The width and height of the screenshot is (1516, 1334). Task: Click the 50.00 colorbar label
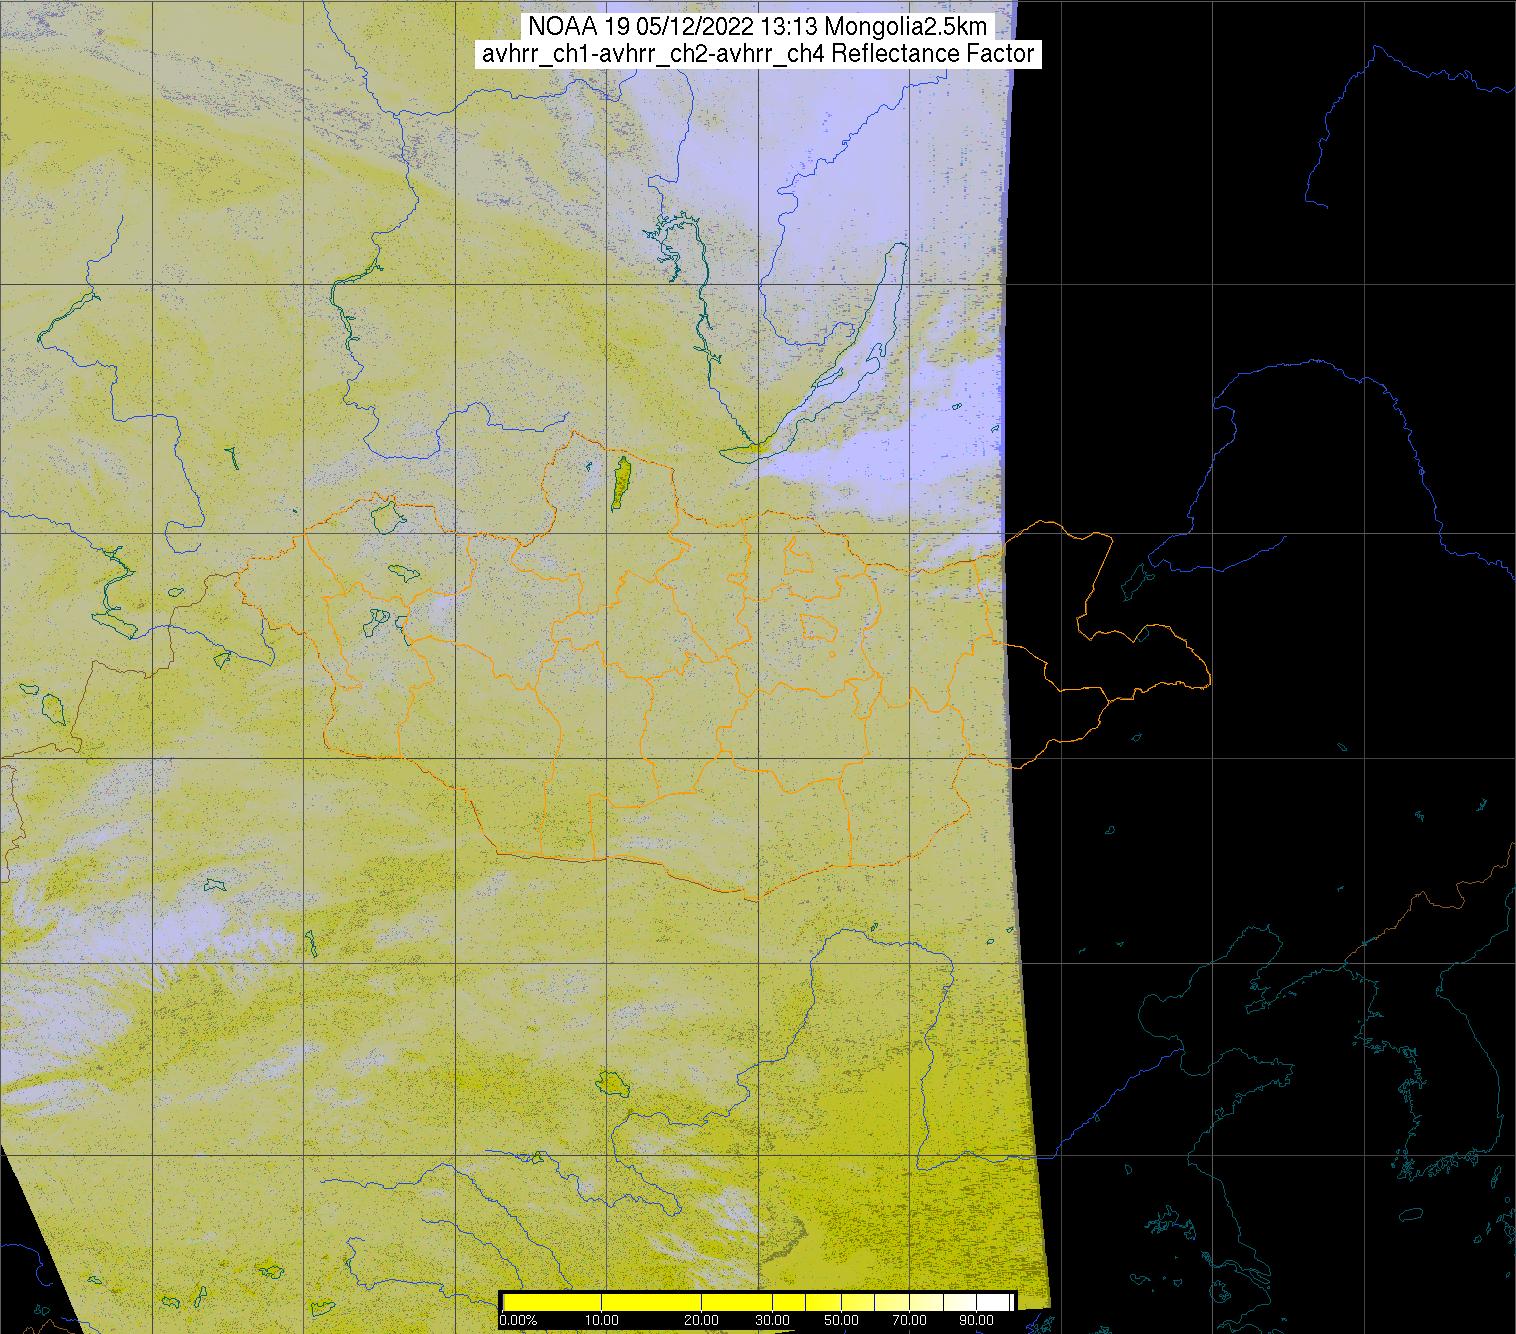tap(841, 1321)
